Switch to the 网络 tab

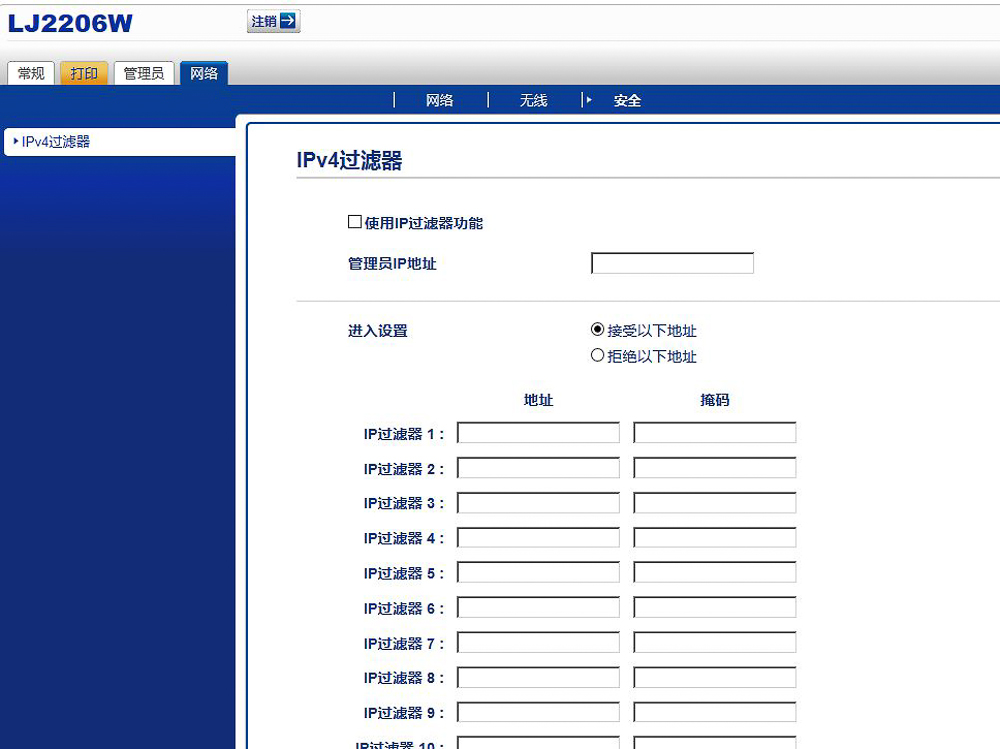[x=203, y=72]
